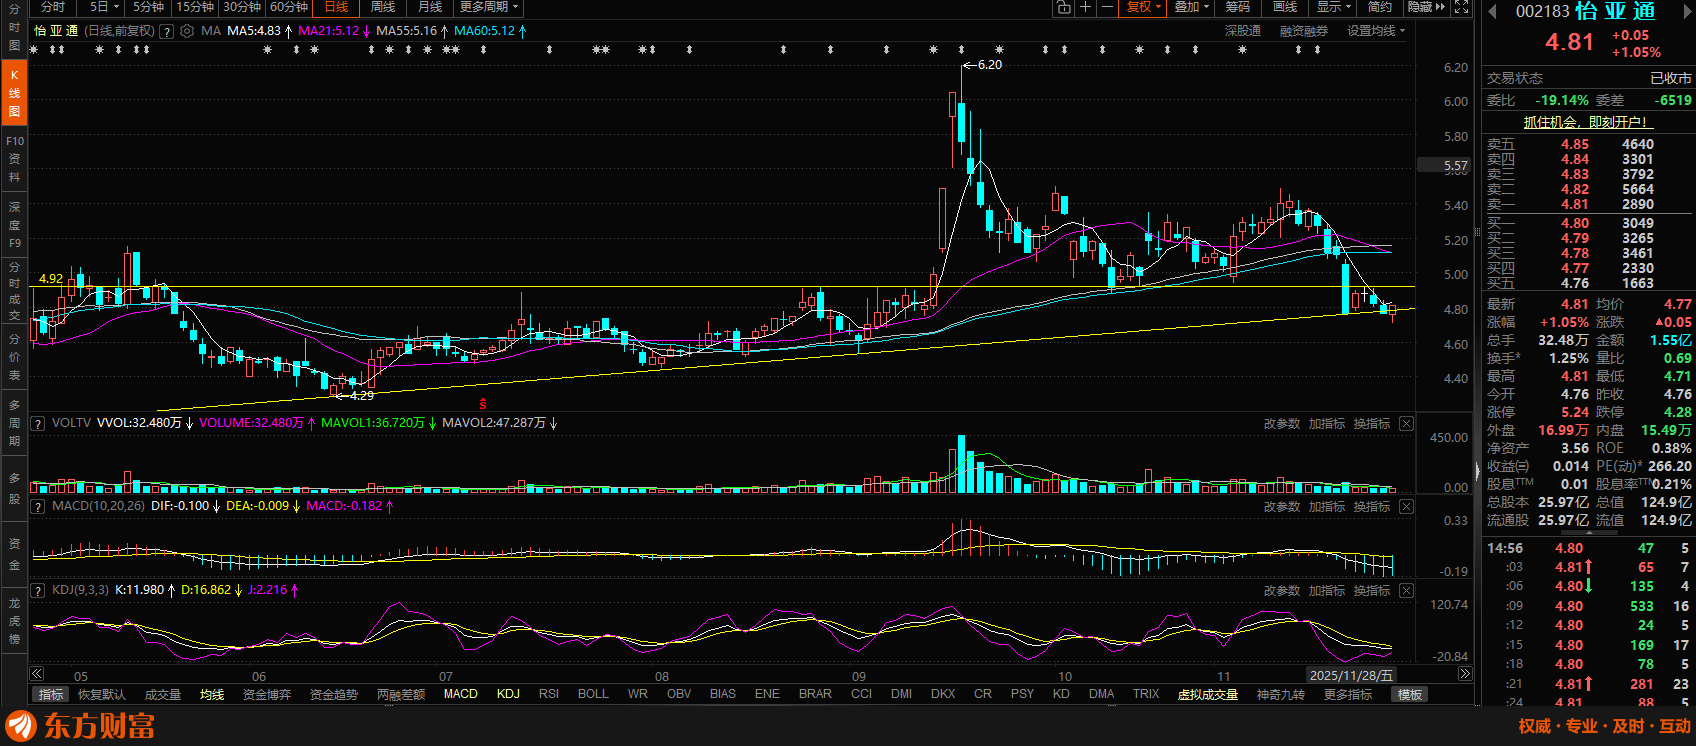Viewport: 1696px width, 746px height.
Task: Toggle the MACD indicator at bottom bar
Action: click(460, 694)
